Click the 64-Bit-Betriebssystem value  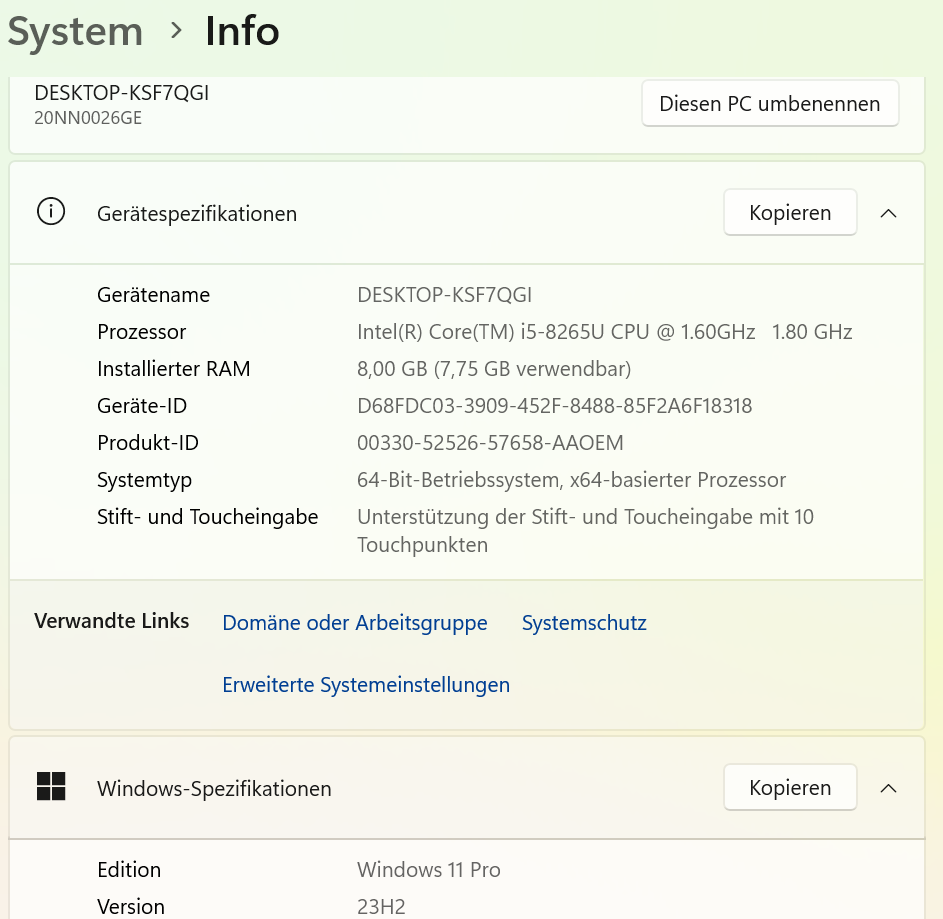(x=571, y=480)
